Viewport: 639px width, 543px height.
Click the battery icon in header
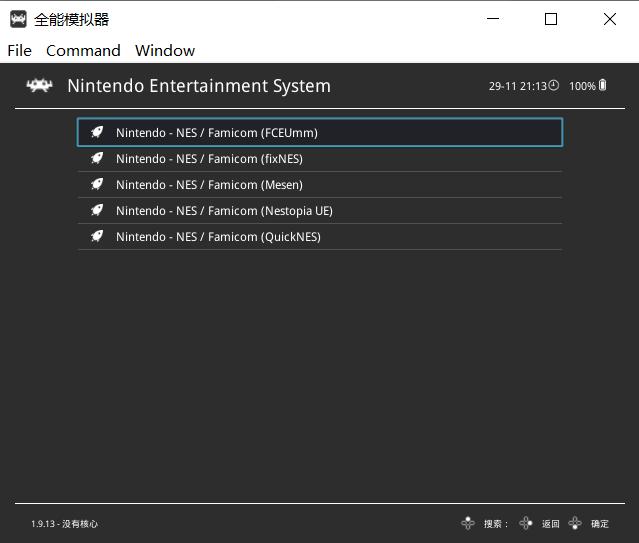point(603,86)
